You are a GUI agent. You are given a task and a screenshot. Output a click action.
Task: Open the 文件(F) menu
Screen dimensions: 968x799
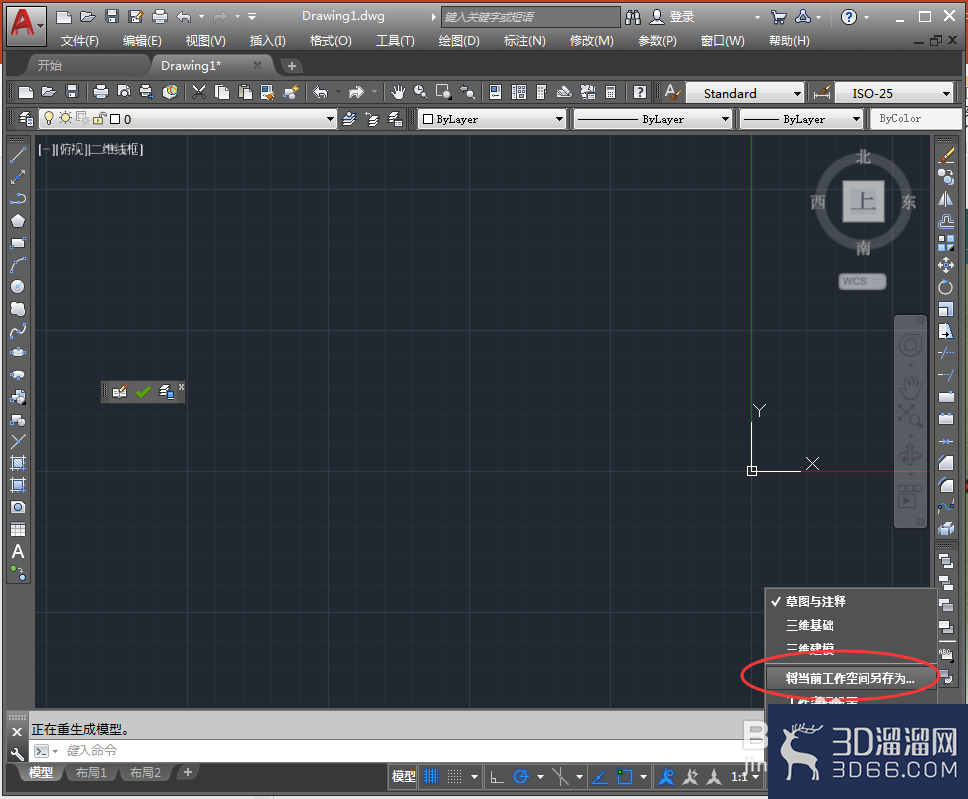point(80,41)
